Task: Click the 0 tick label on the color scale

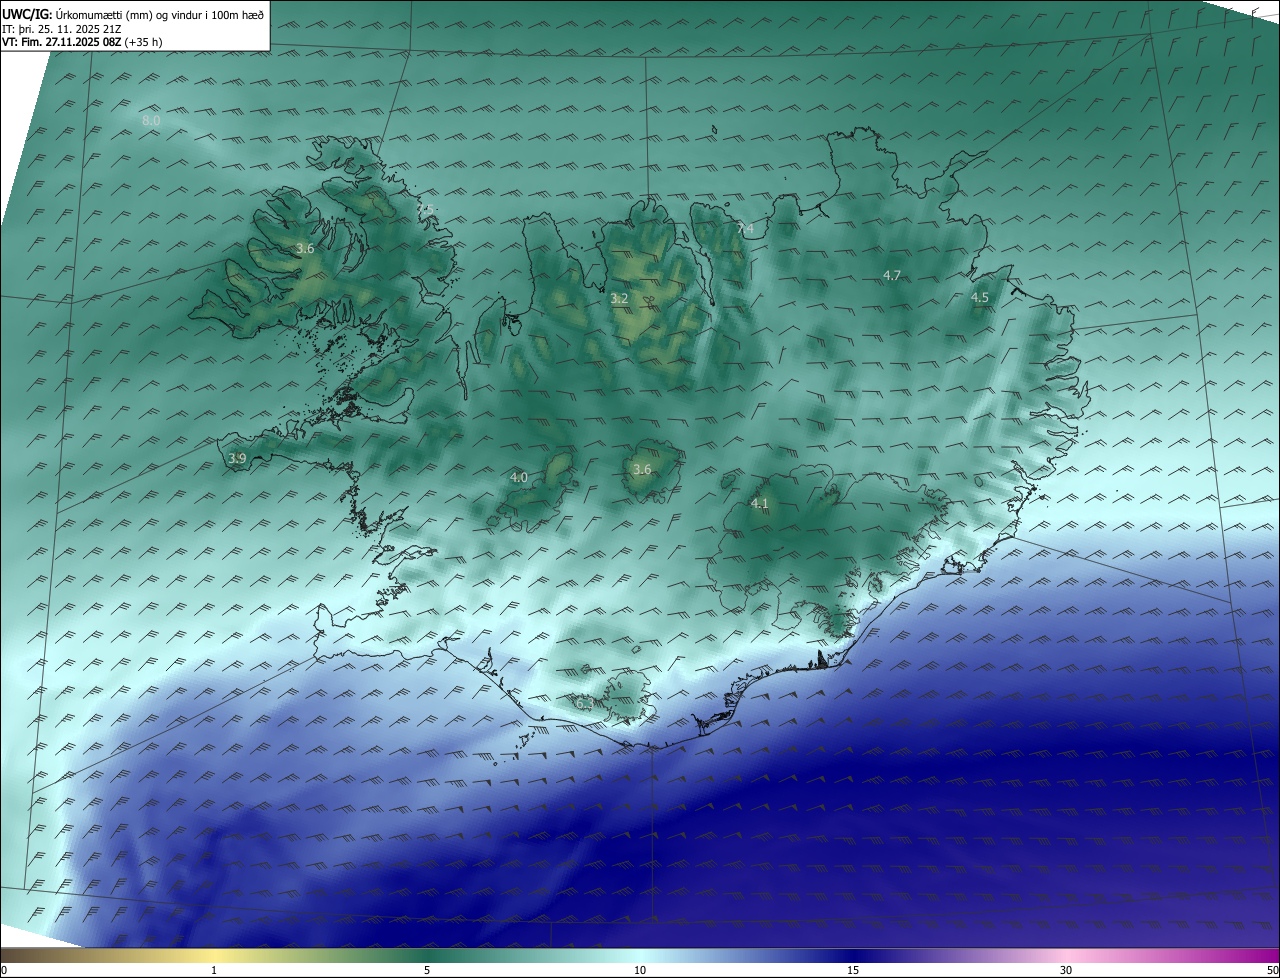Action: tap(4, 970)
